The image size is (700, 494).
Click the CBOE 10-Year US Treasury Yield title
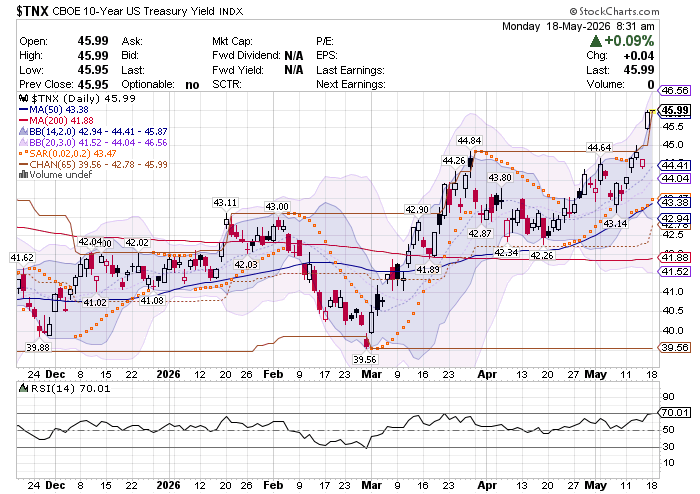pos(133,11)
